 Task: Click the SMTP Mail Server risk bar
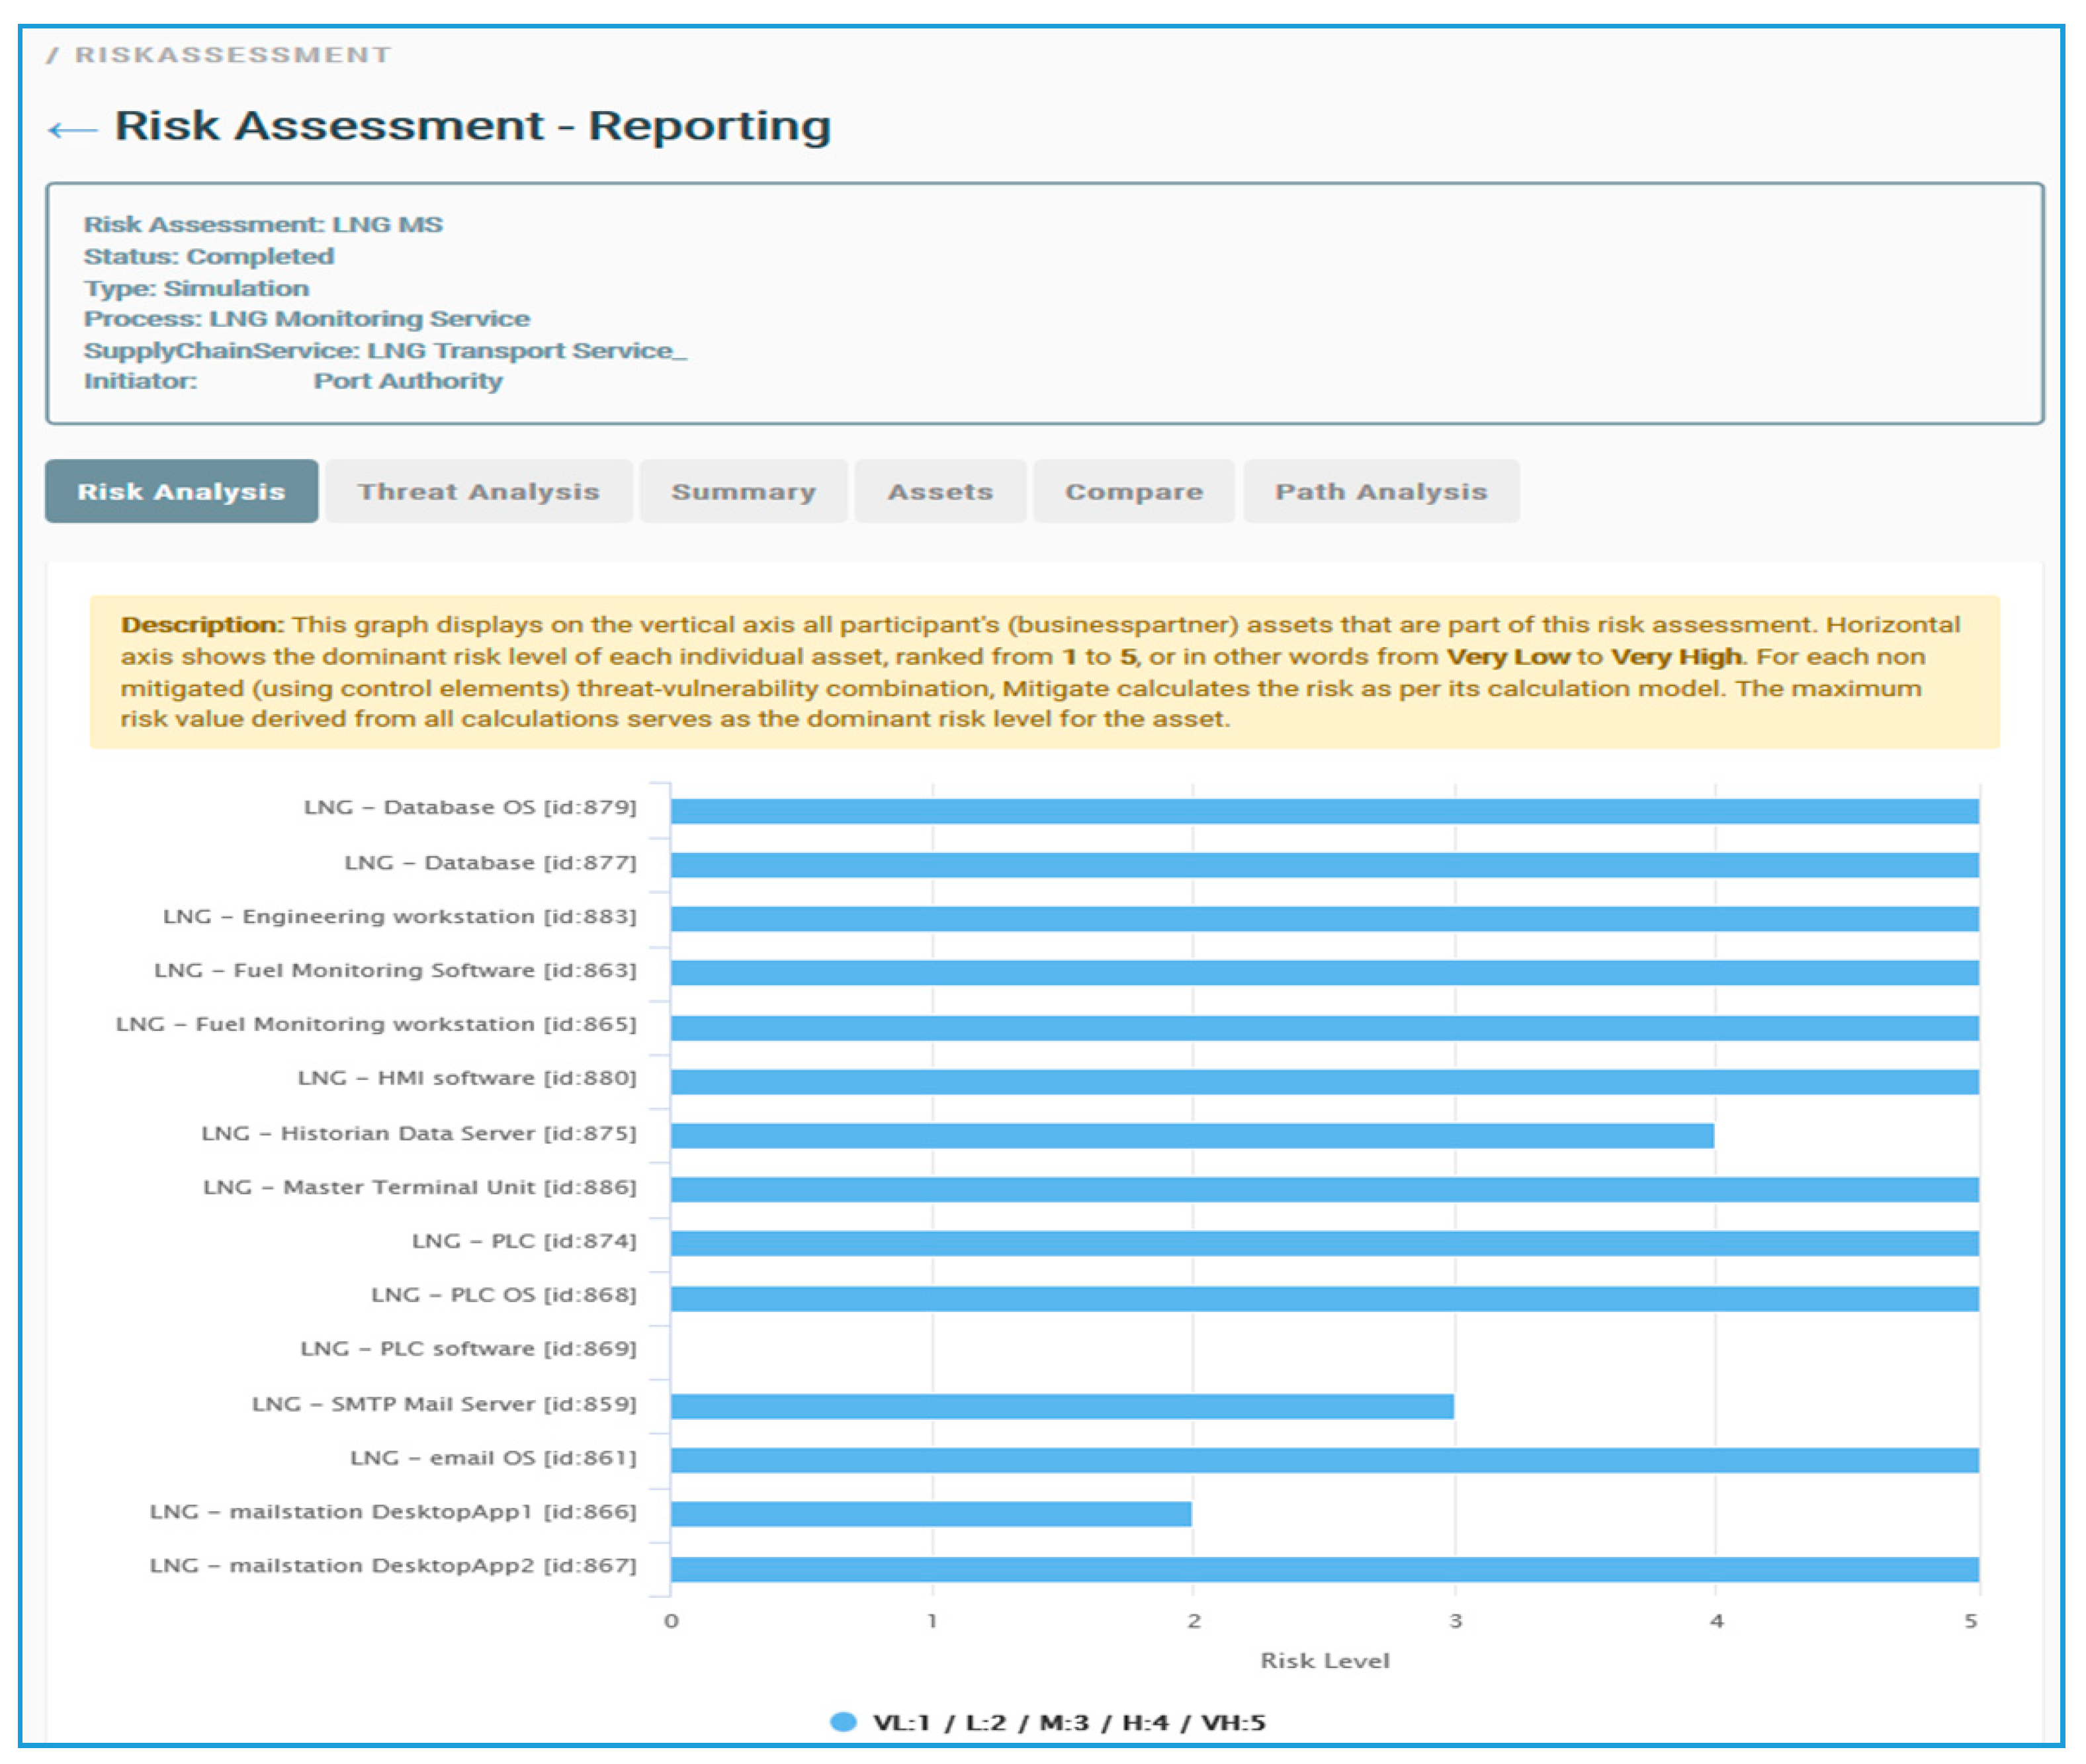1062,1406
